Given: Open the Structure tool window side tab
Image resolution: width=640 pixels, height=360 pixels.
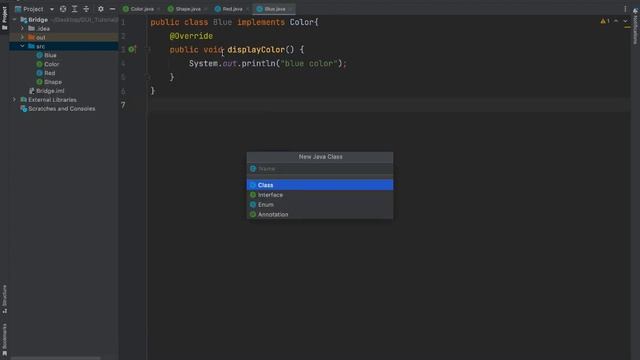Looking at the screenshot, I should click(4, 299).
